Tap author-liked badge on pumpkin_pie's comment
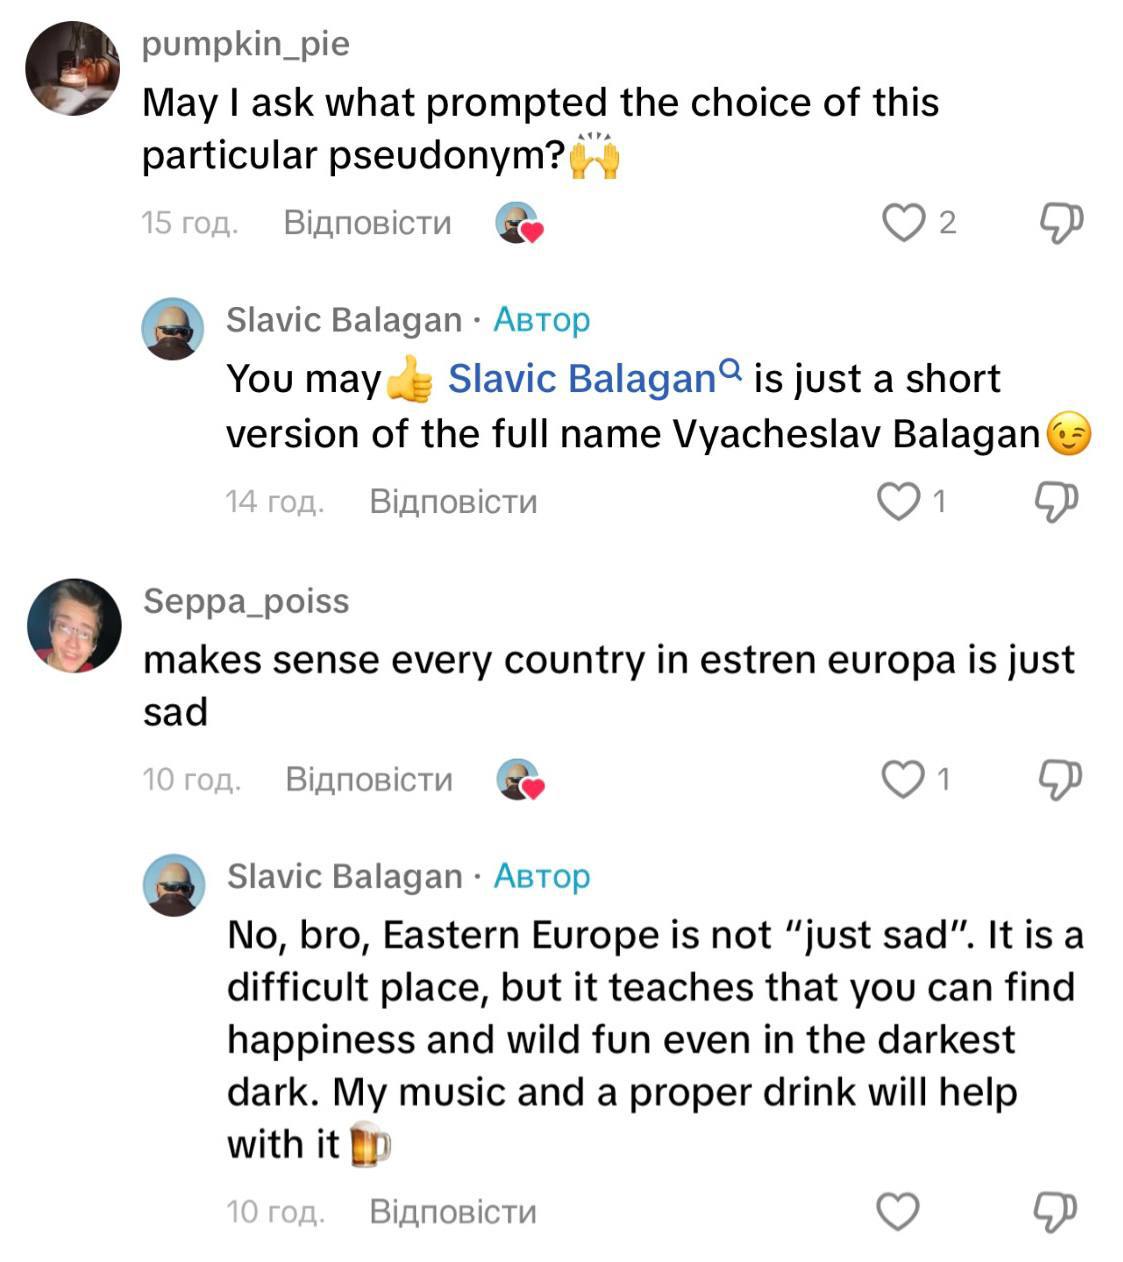 (x=519, y=223)
